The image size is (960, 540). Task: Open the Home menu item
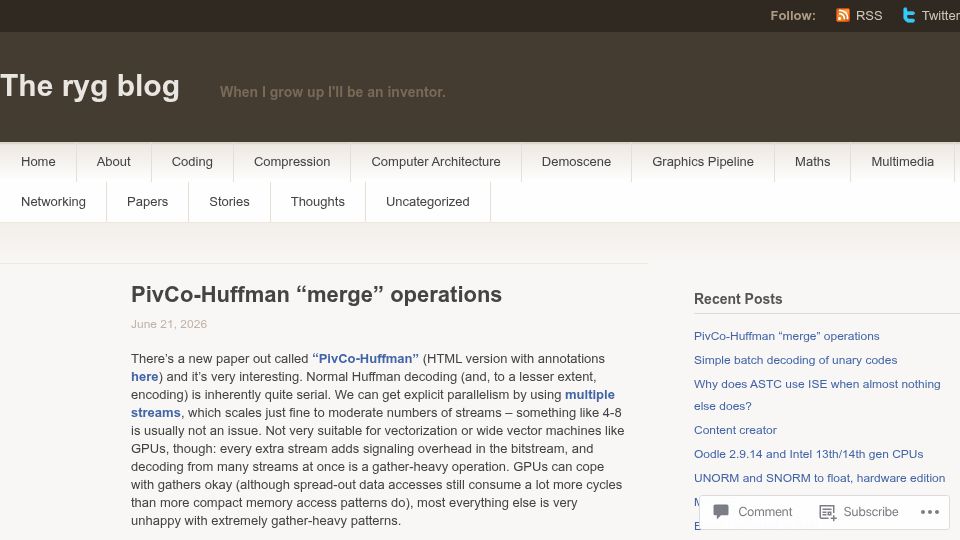click(x=38, y=162)
